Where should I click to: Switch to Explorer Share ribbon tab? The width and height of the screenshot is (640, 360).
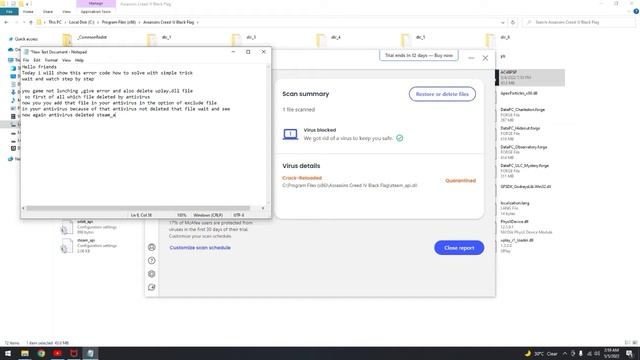48,12
